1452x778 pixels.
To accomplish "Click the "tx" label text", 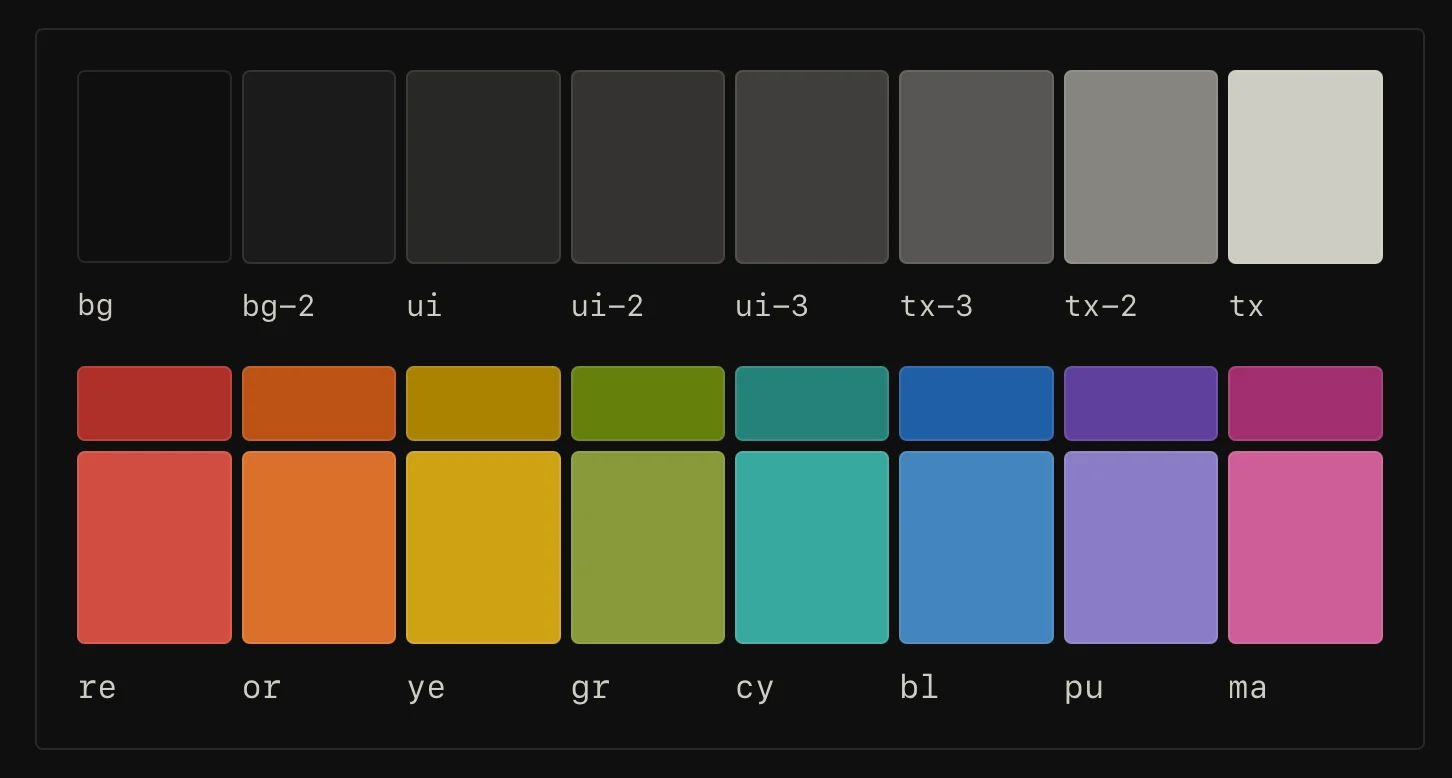I will coord(1247,306).
